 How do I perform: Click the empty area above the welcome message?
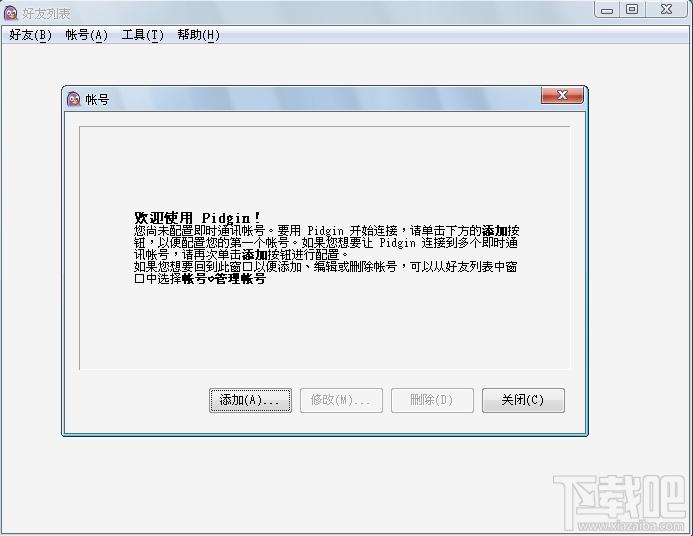[x=325, y=165]
